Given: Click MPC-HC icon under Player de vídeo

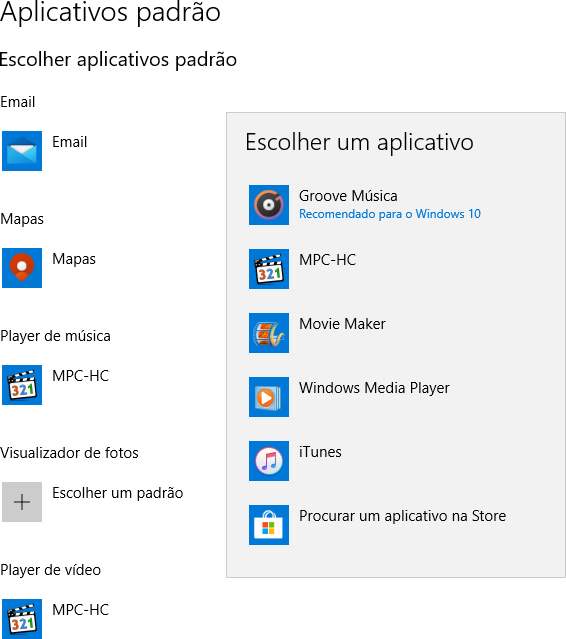Looking at the screenshot, I should 22,619.
